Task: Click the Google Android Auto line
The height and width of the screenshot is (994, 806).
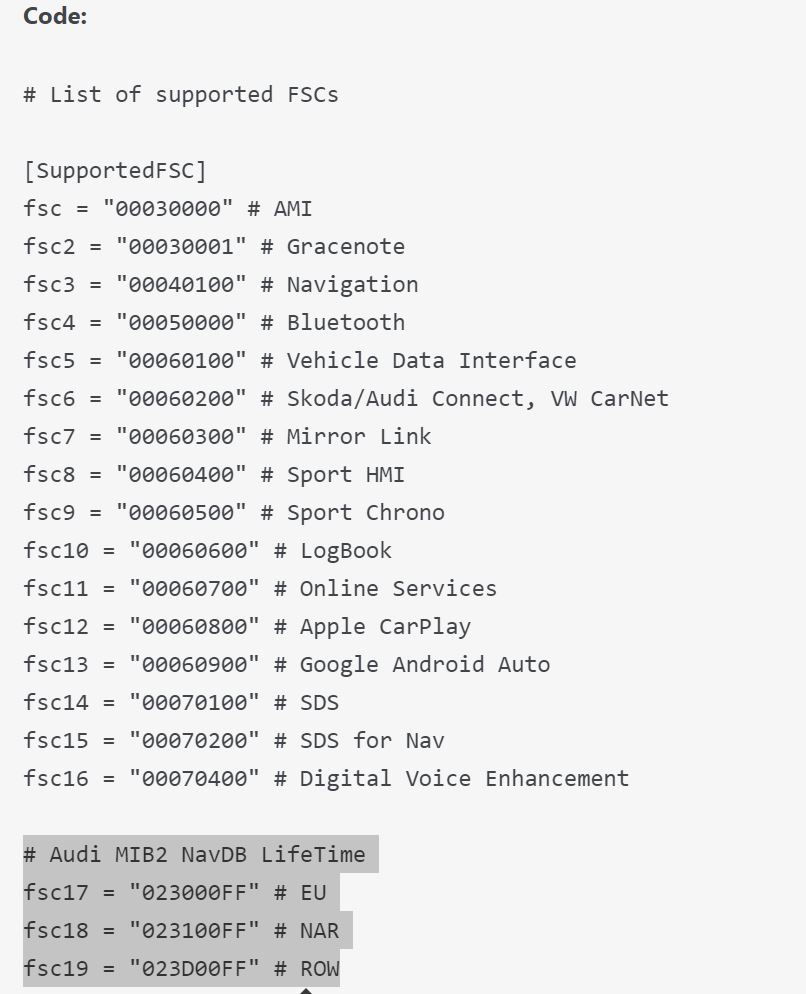Action: click(x=287, y=665)
